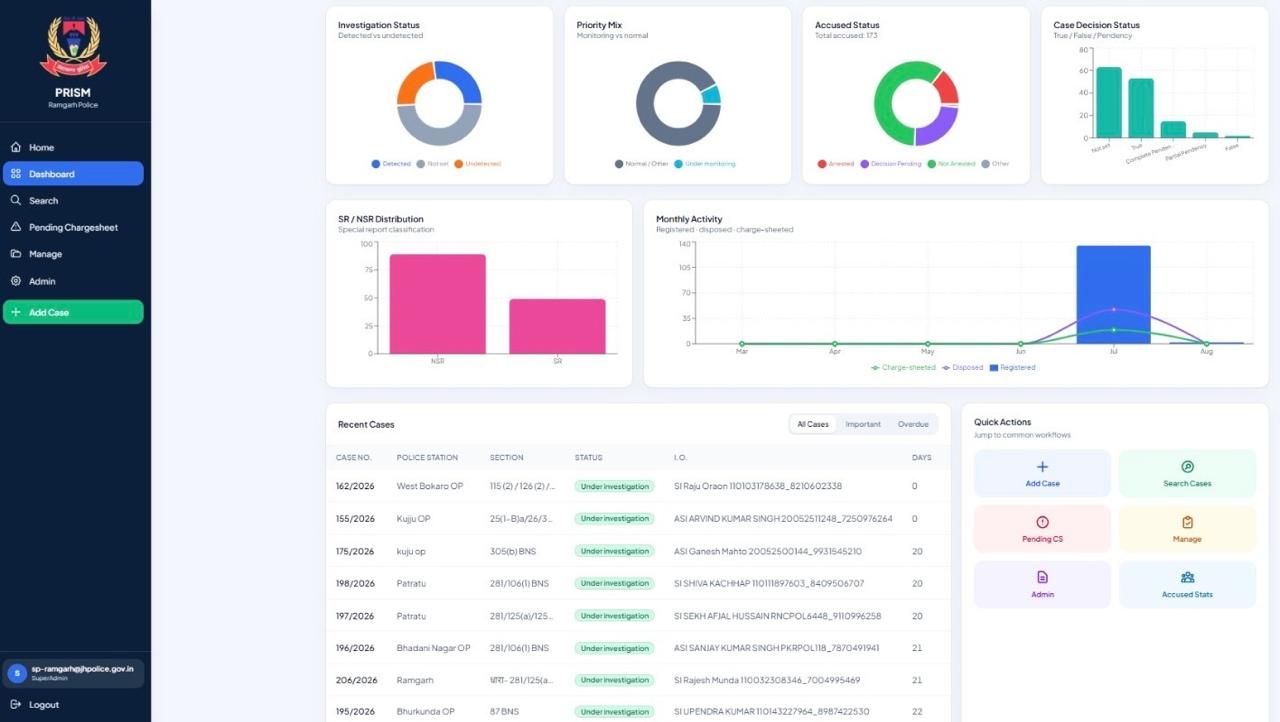Click the Search Cases quick action icon
The height and width of the screenshot is (722, 1280).
tap(1187, 467)
